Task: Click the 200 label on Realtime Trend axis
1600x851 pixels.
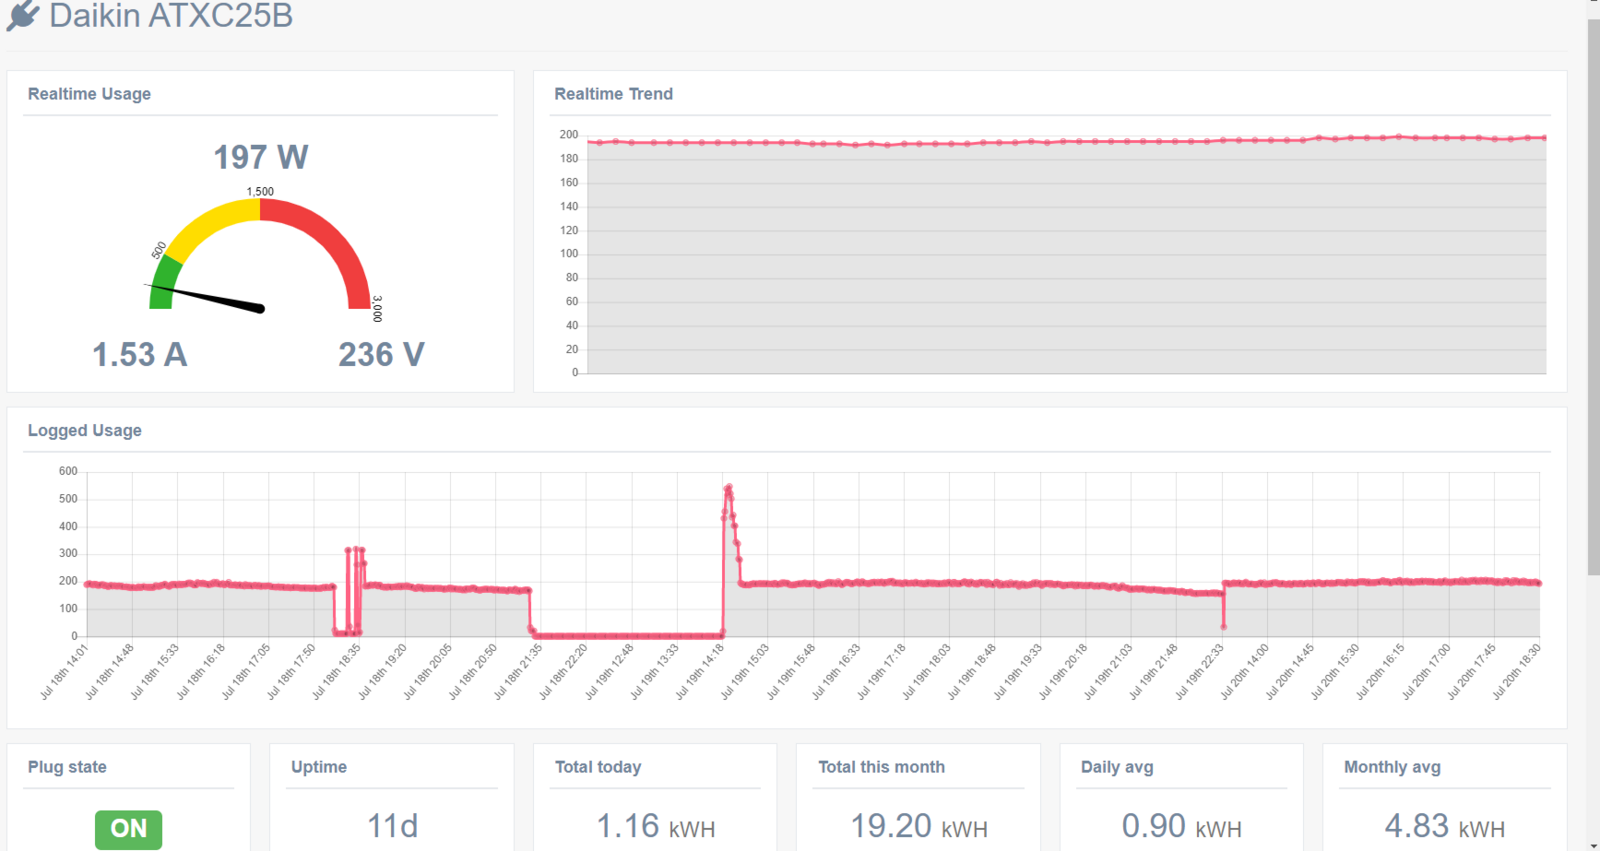Action: 569,134
